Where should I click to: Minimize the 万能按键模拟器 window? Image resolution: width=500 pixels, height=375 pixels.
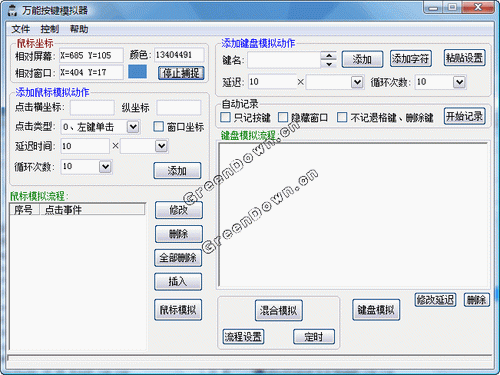(x=433, y=7)
